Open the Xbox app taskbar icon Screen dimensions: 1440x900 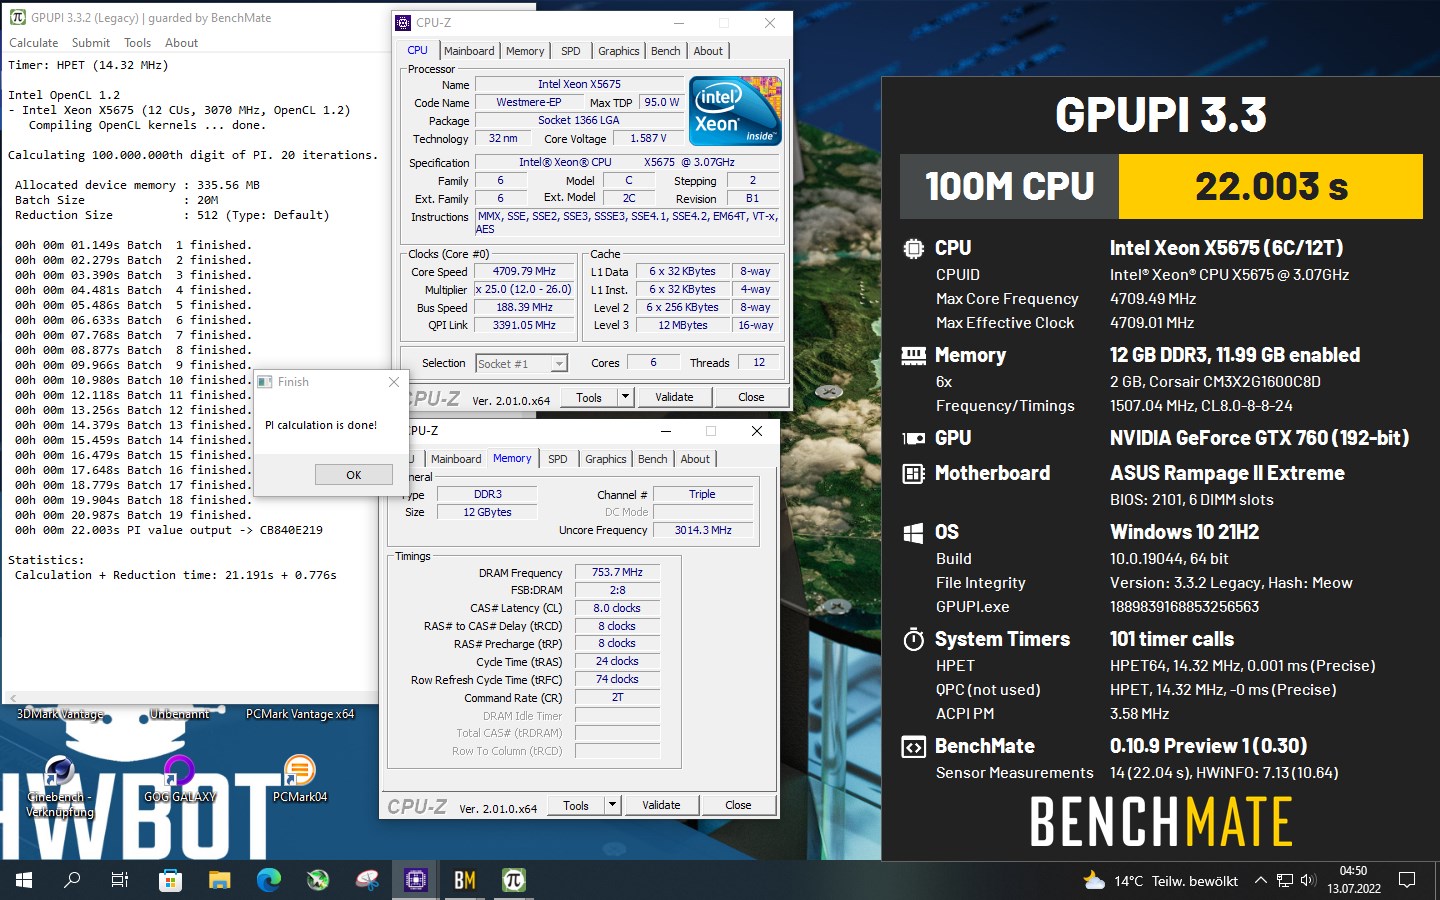[x=318, y=880]
